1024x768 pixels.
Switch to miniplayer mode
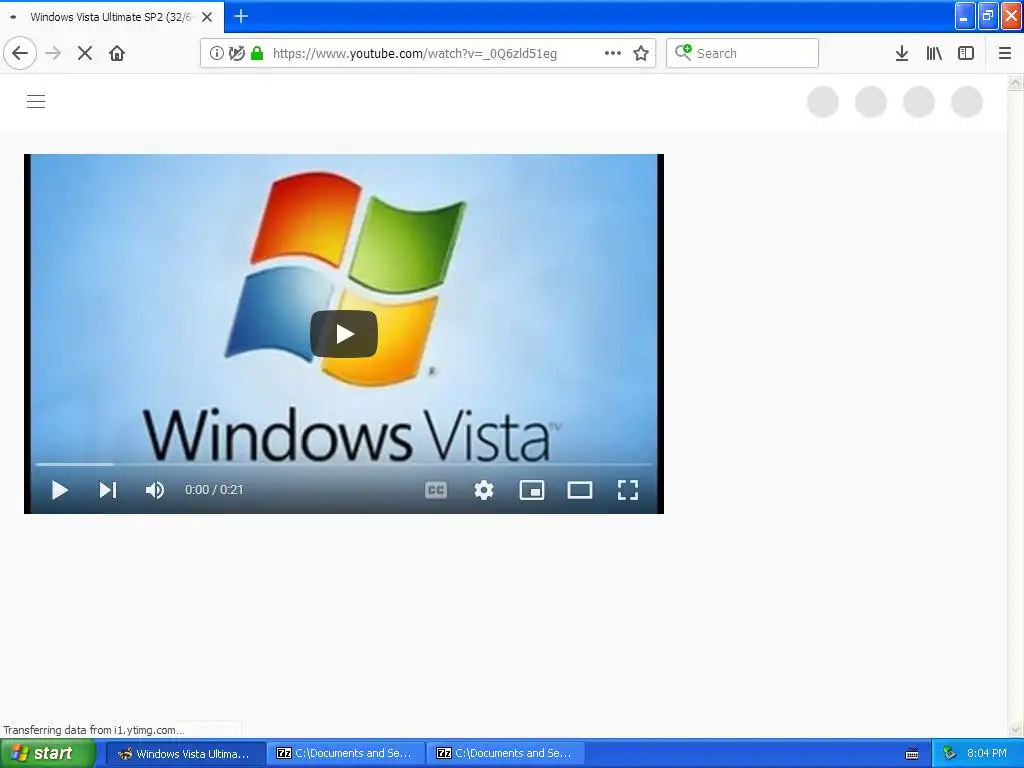pos(532,490)
